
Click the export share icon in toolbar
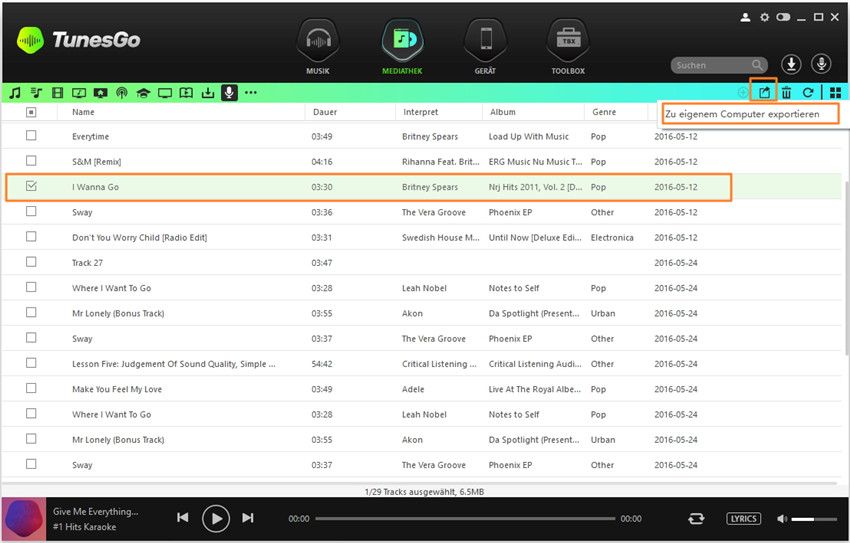coord(764,92)
